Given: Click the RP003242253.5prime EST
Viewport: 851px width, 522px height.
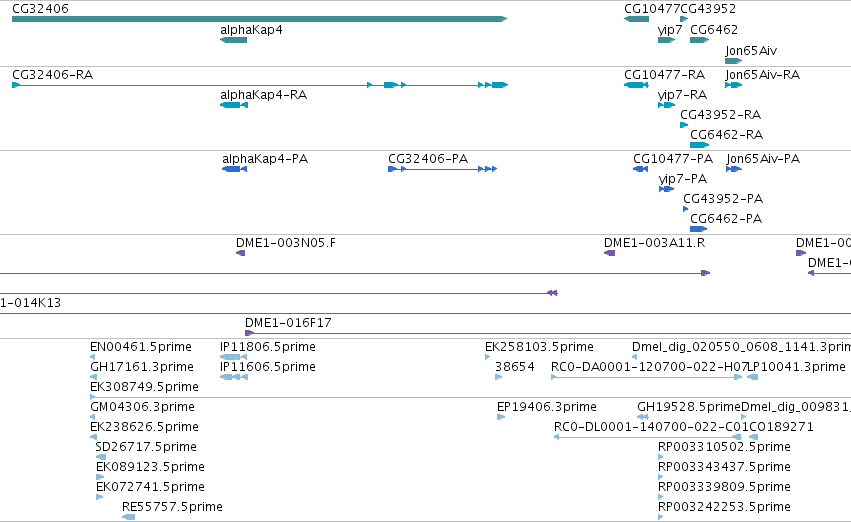Looking at the screenshot, I should [661, 517].
